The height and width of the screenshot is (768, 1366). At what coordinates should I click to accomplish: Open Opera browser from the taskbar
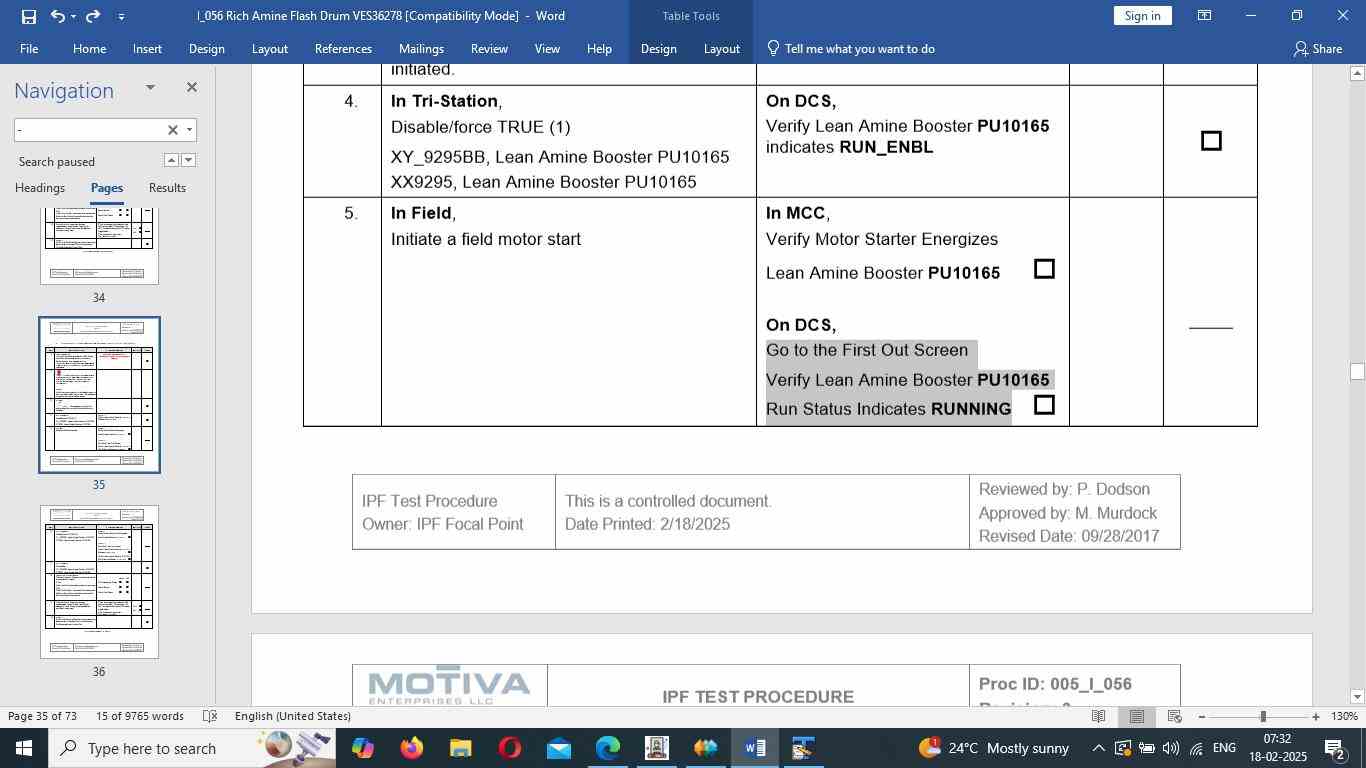click(510, 748)
